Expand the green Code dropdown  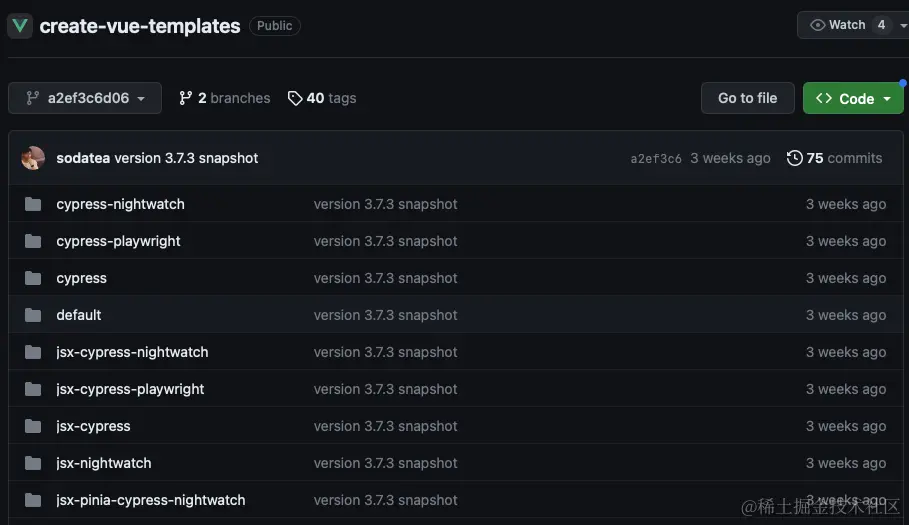853,98
